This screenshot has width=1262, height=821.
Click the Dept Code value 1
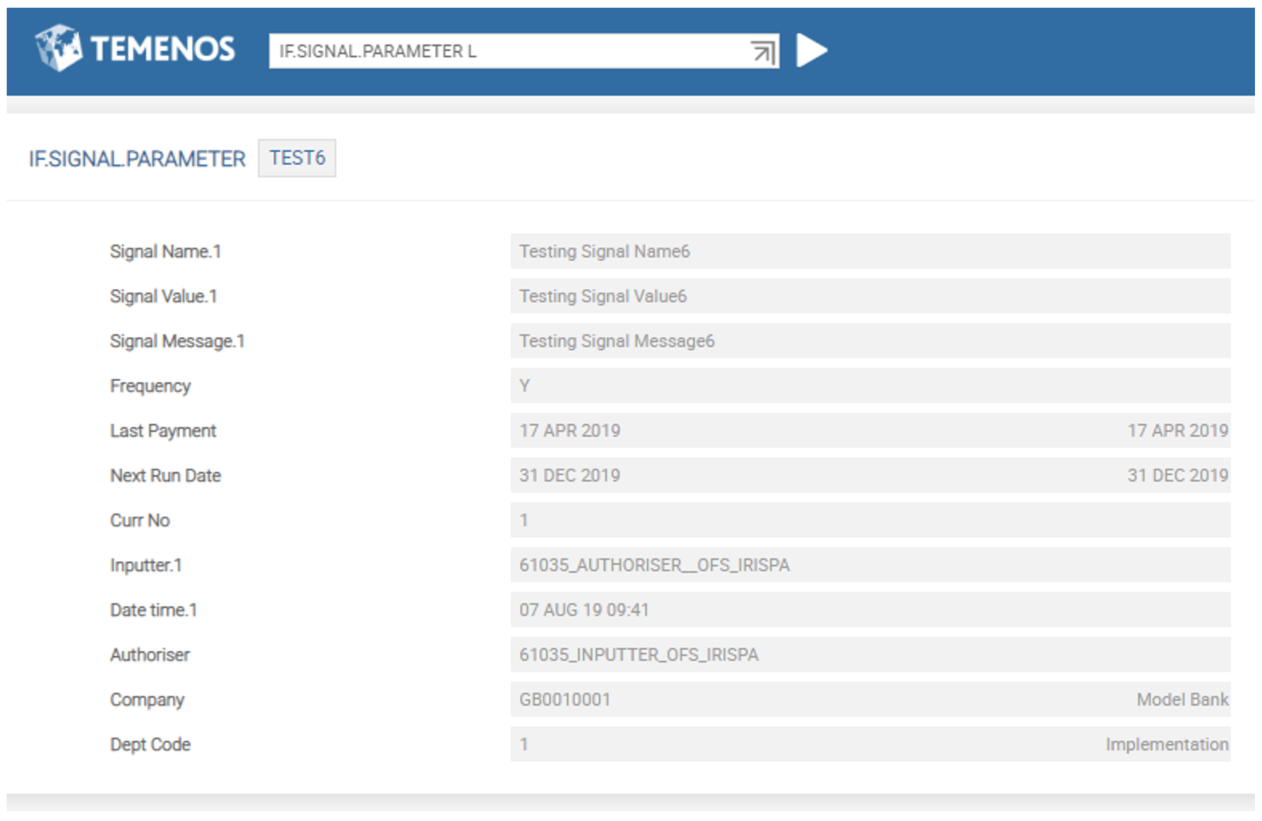[524, 745]
